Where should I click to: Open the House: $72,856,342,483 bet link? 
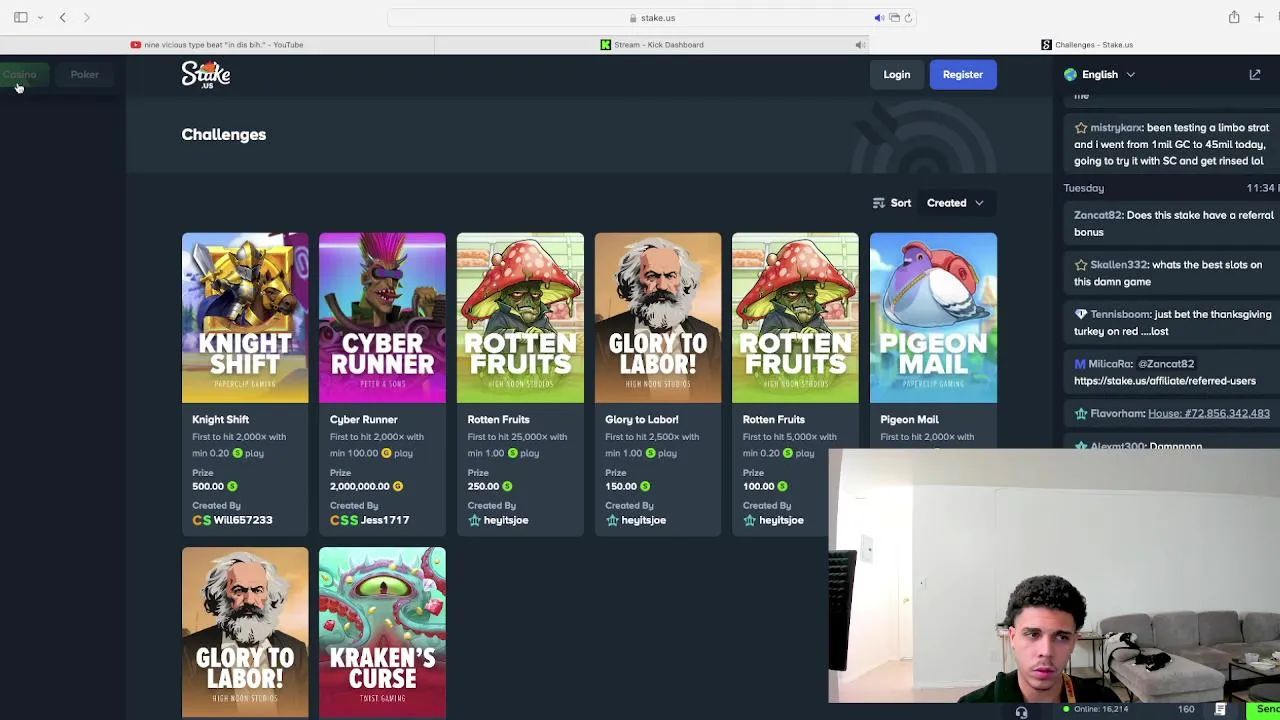coord(1209,413)
